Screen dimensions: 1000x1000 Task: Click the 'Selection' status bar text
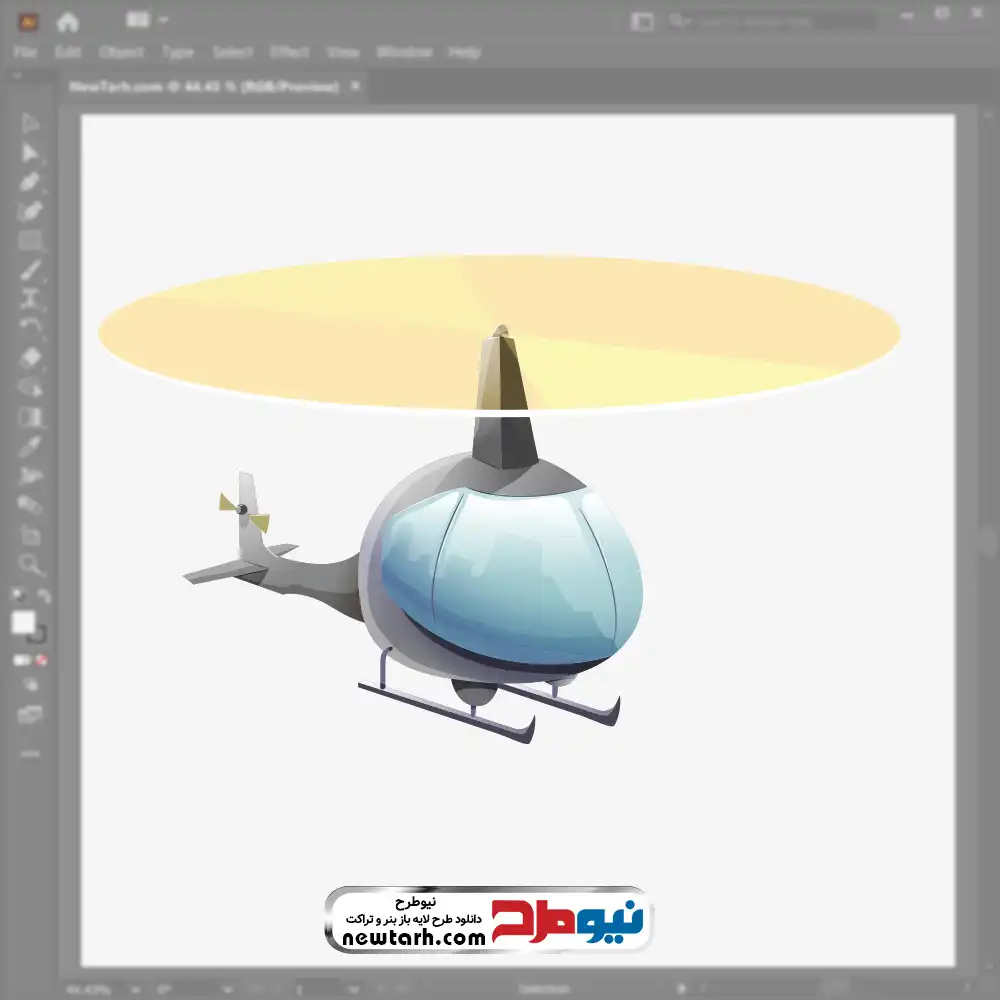543,990
